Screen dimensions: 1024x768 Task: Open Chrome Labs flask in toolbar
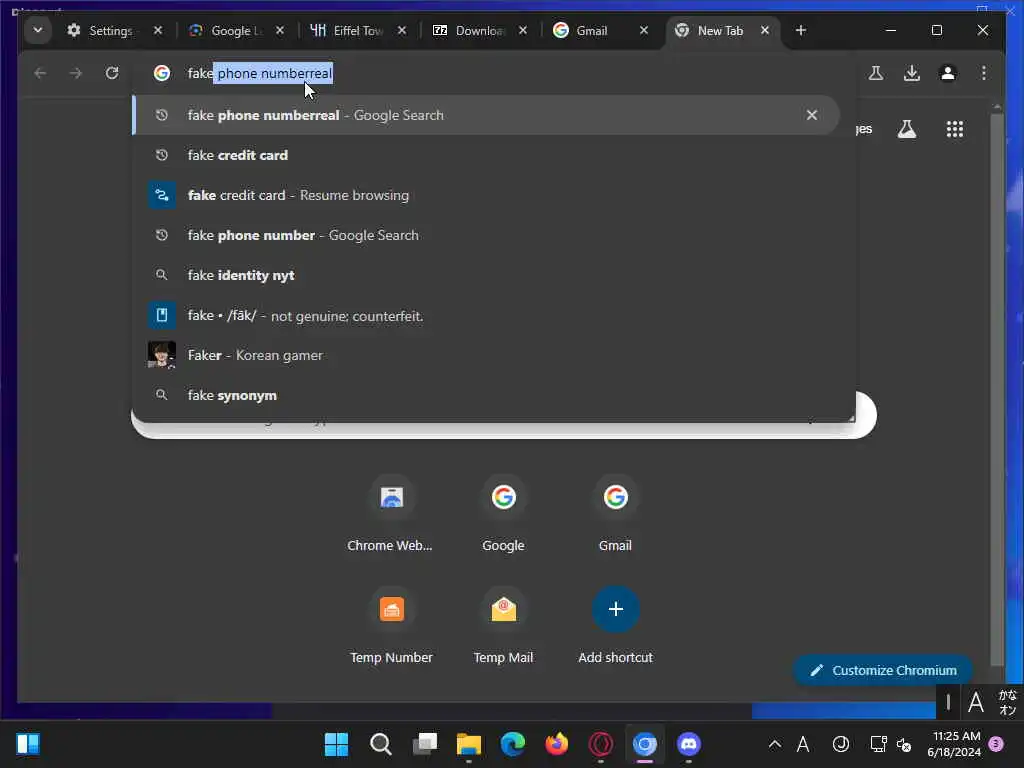[876, 73]
